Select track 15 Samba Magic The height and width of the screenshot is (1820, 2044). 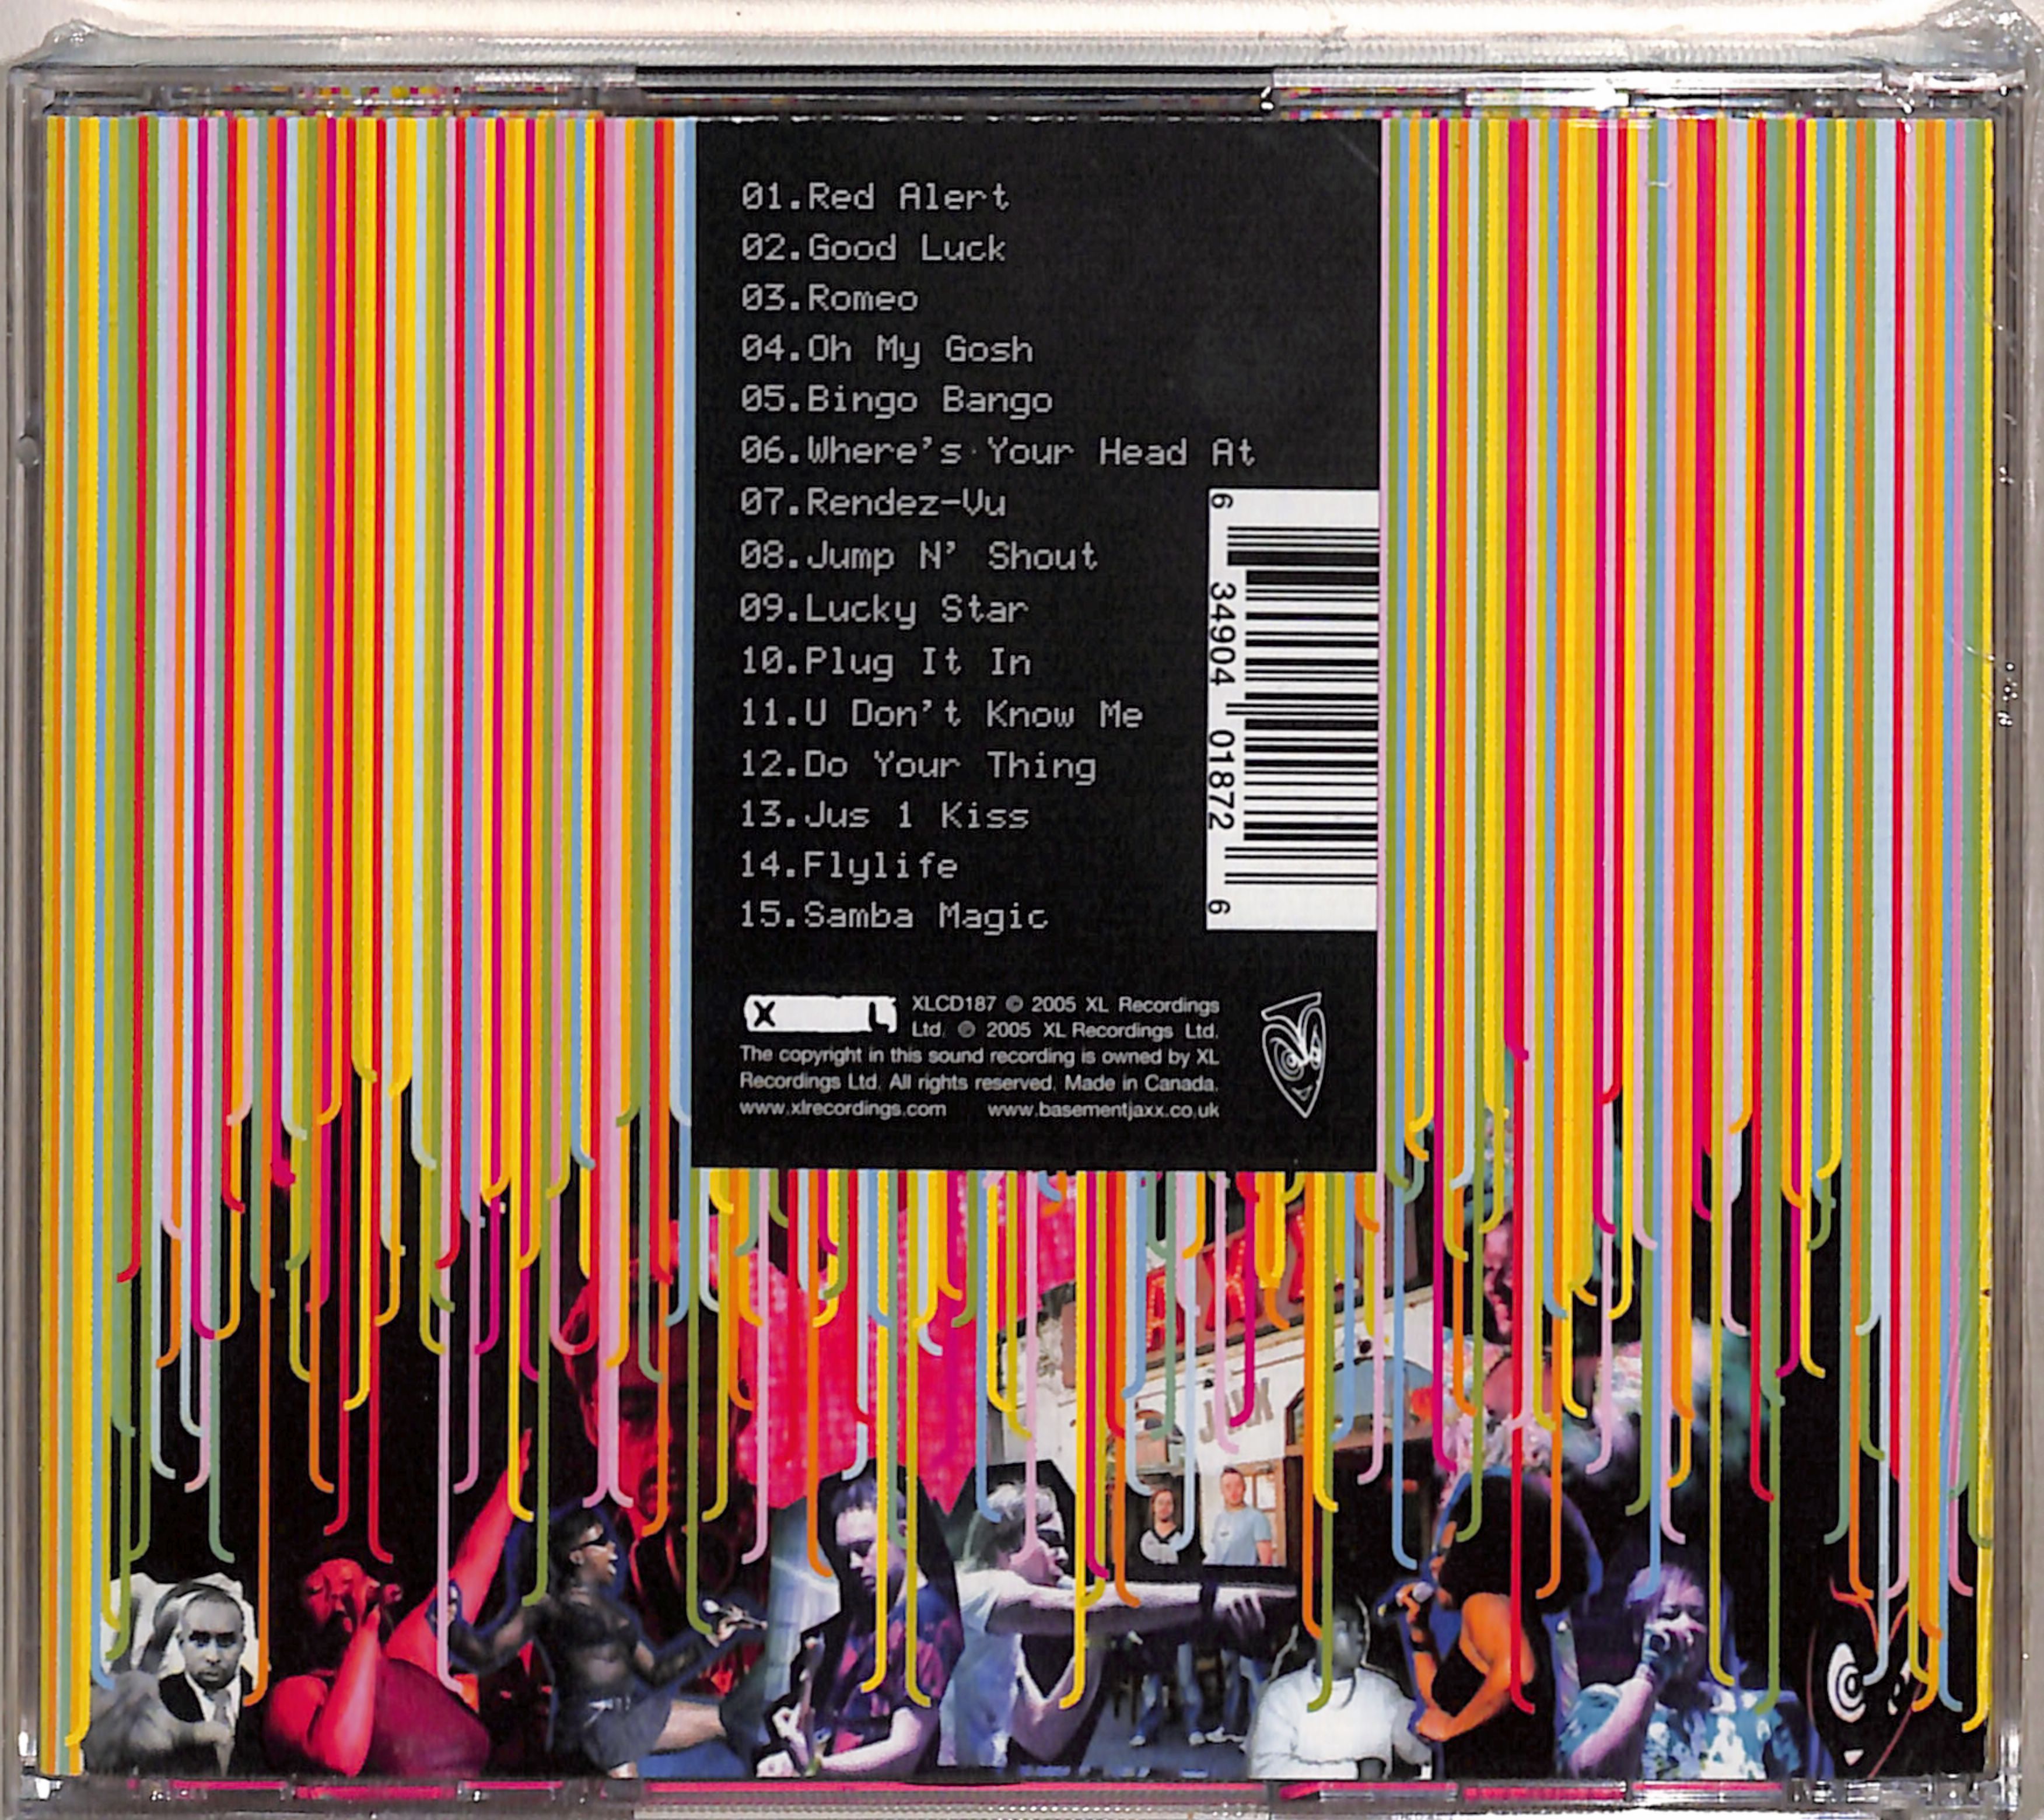(894, 916)
